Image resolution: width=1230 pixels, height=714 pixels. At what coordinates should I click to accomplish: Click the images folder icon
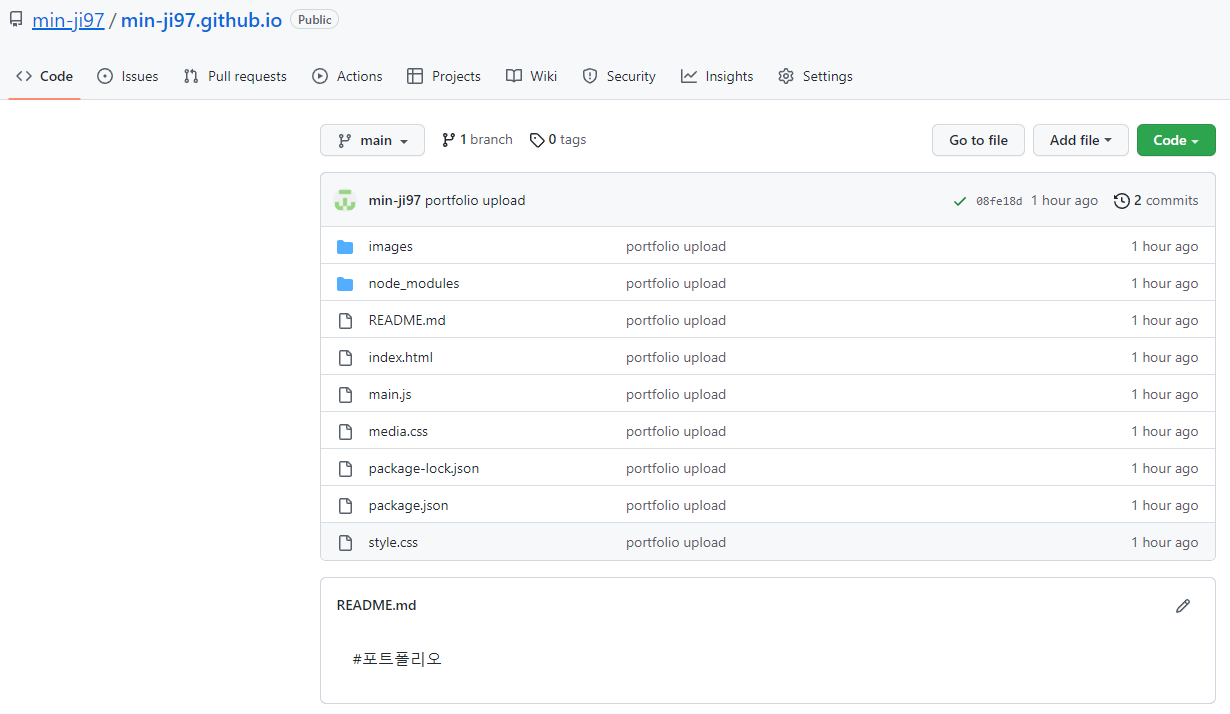[345, 247]
